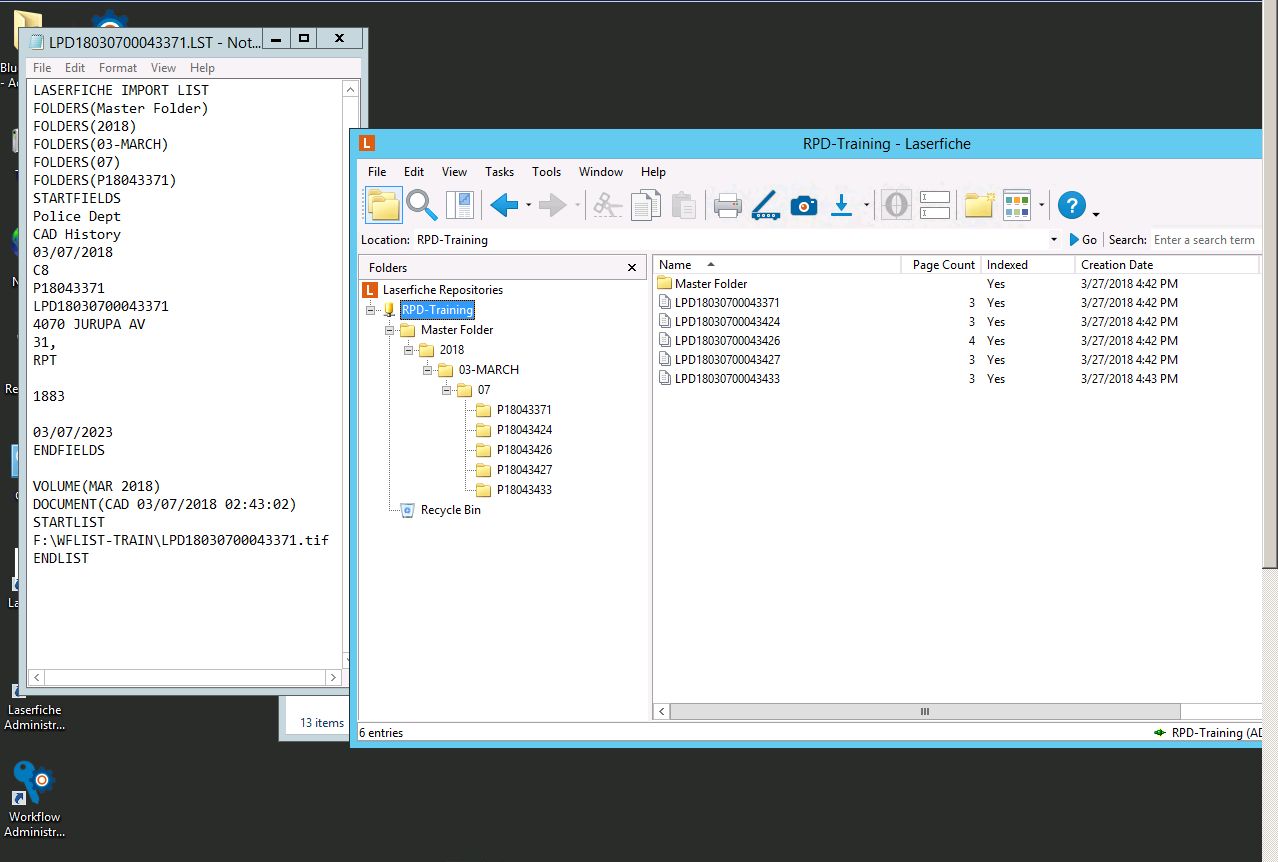Collapse the 03-MARCH folder node
The width and height of the screenshot is (1278, 862).
pos(428,370)
